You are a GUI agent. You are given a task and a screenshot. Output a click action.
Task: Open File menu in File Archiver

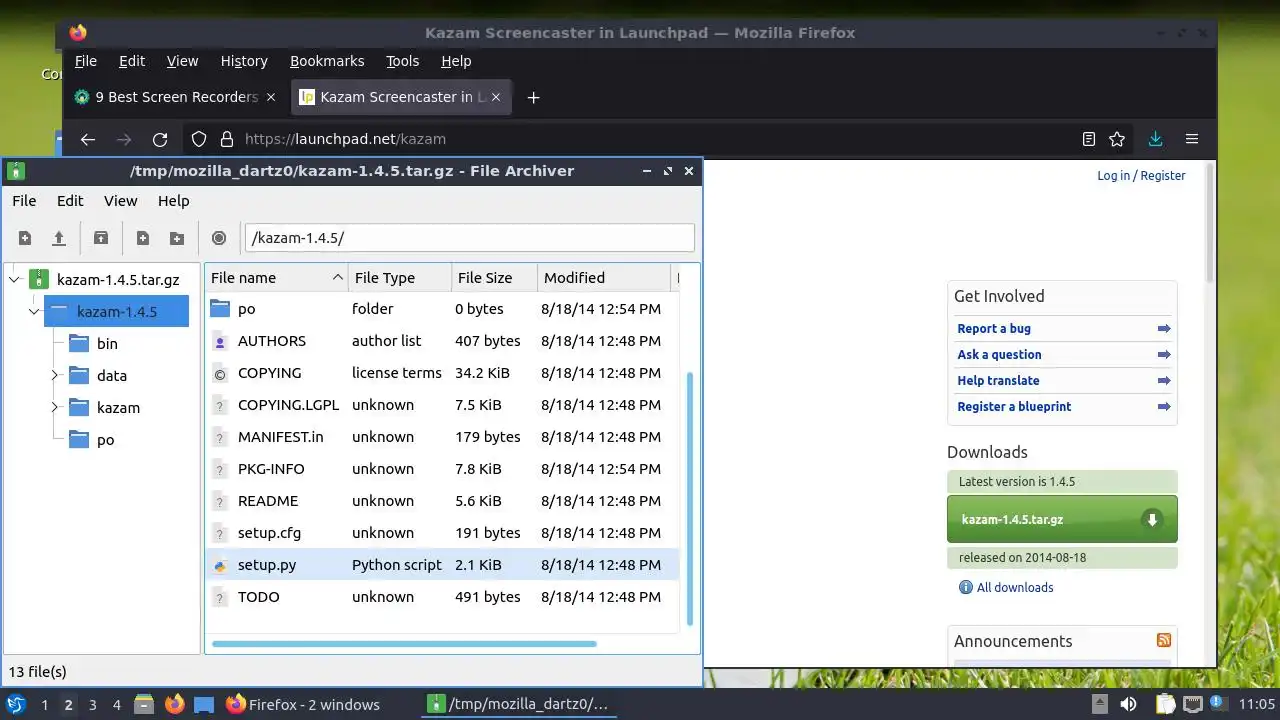coord(24,201)
